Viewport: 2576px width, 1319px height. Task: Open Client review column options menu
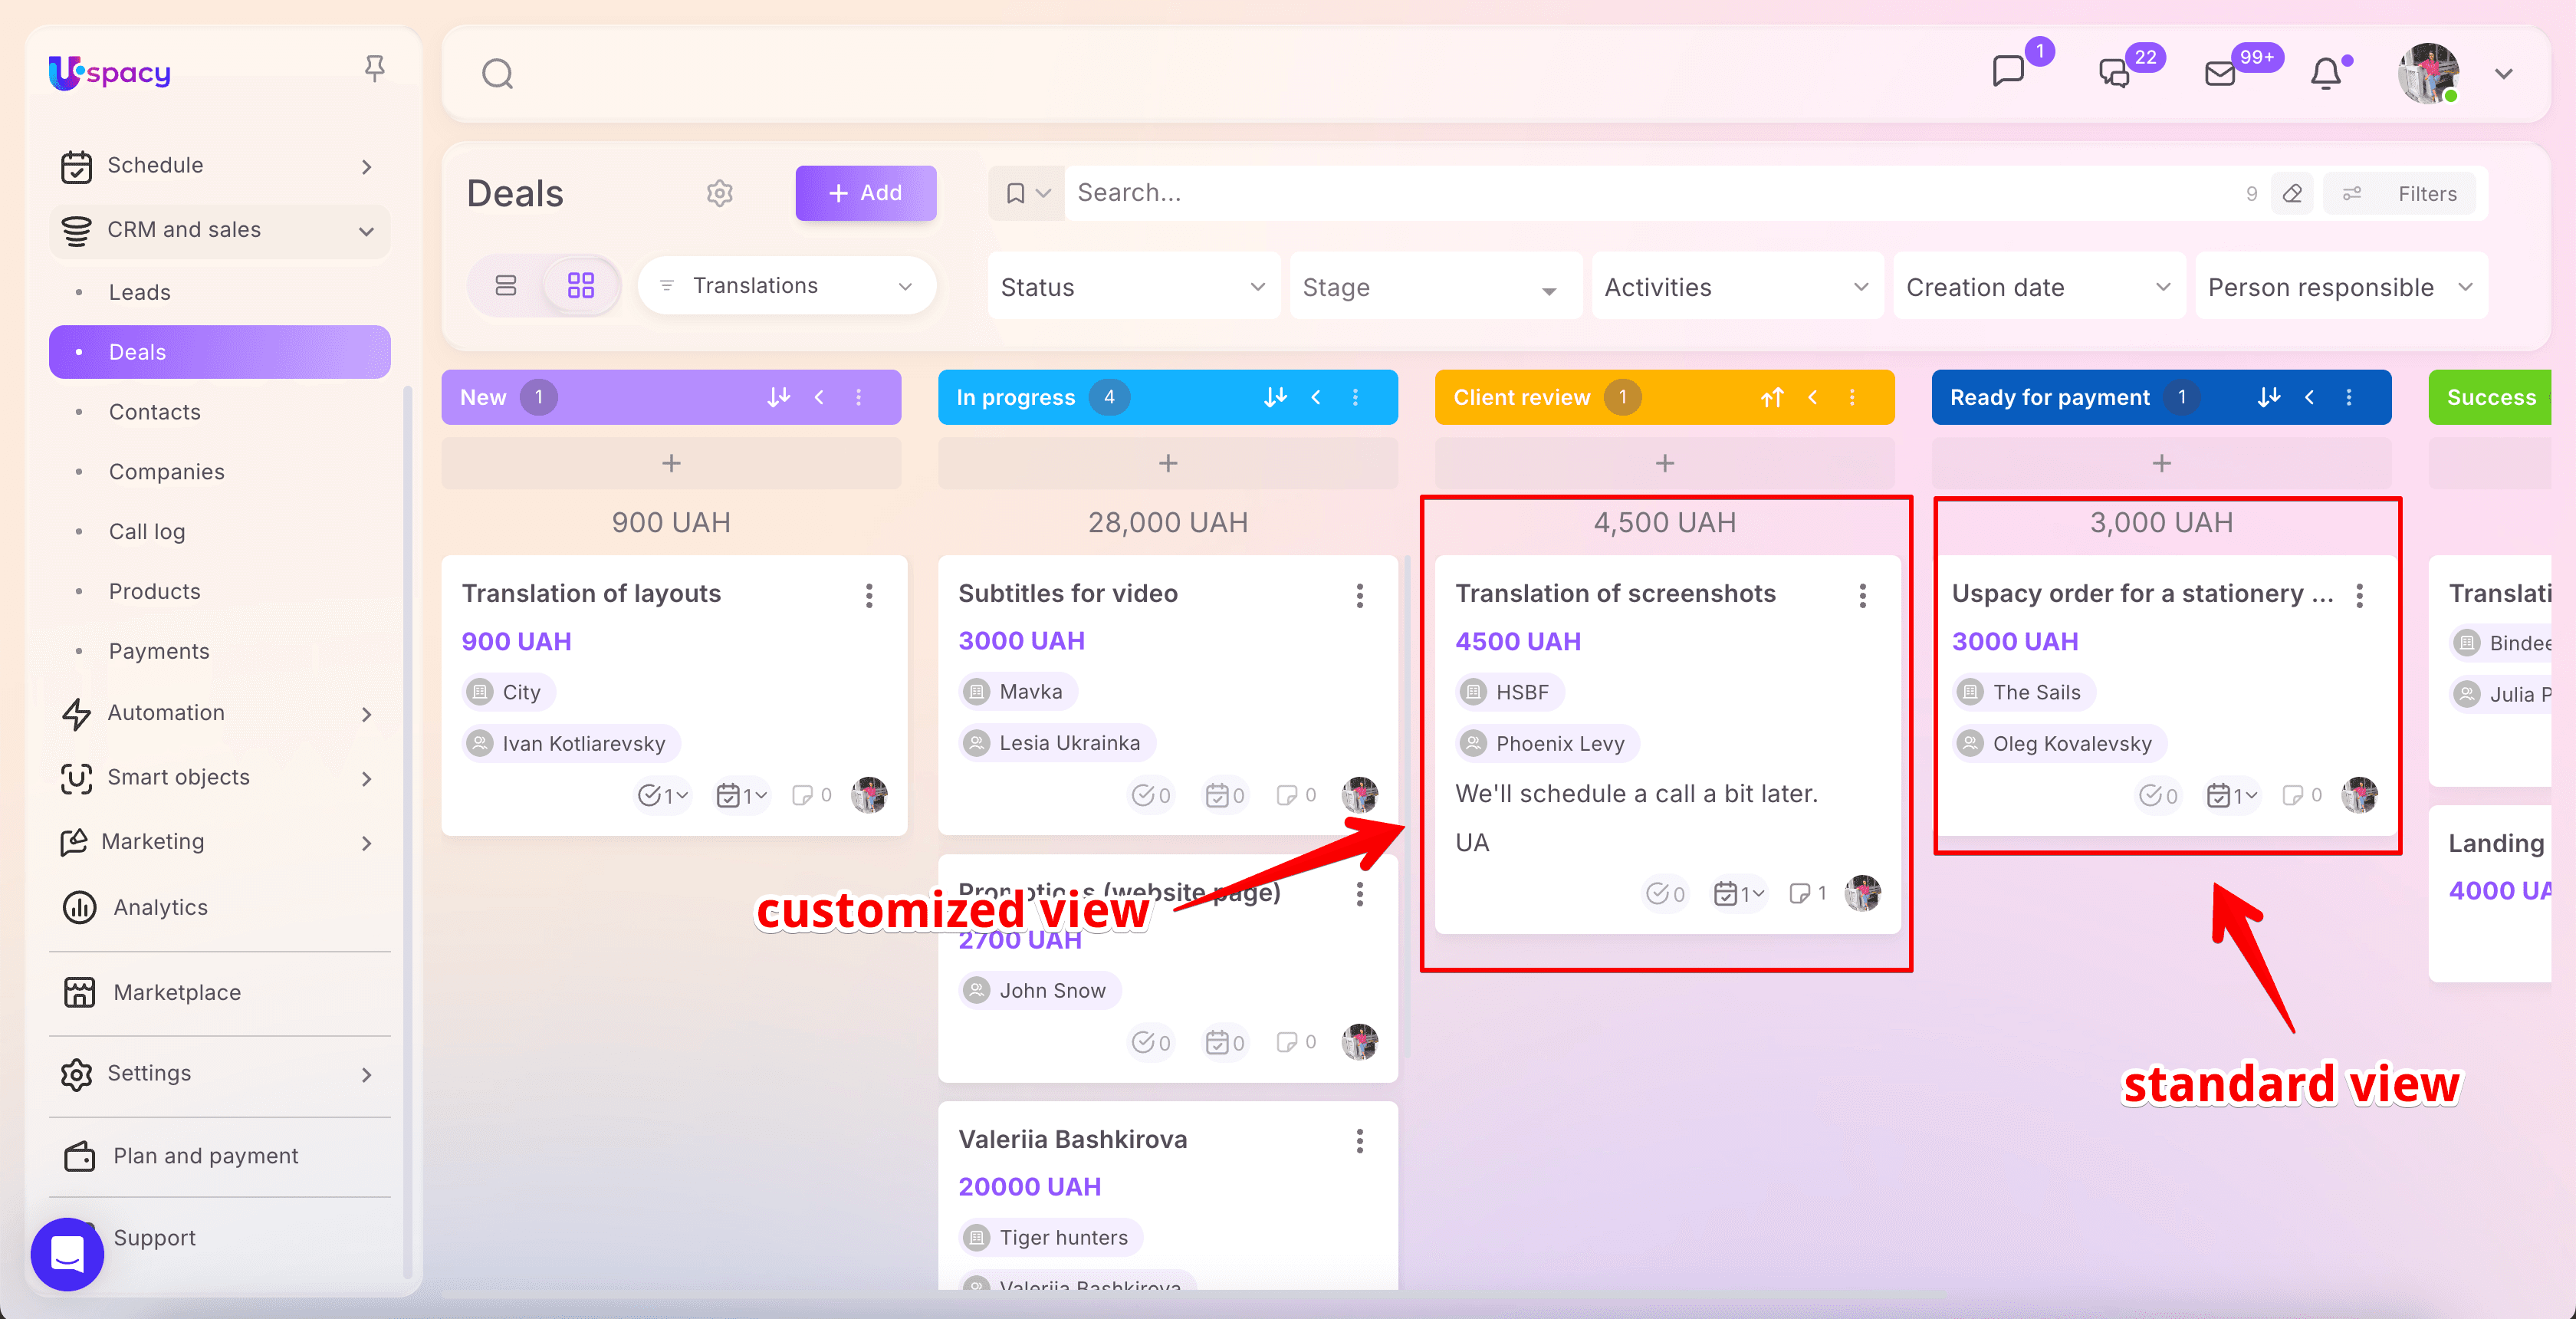[x=1852, y=397]
